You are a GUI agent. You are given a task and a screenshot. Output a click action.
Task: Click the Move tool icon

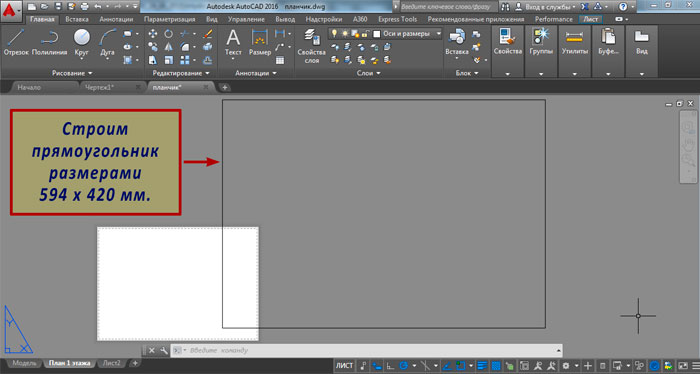pyautogui.click(x=153, y=34)
